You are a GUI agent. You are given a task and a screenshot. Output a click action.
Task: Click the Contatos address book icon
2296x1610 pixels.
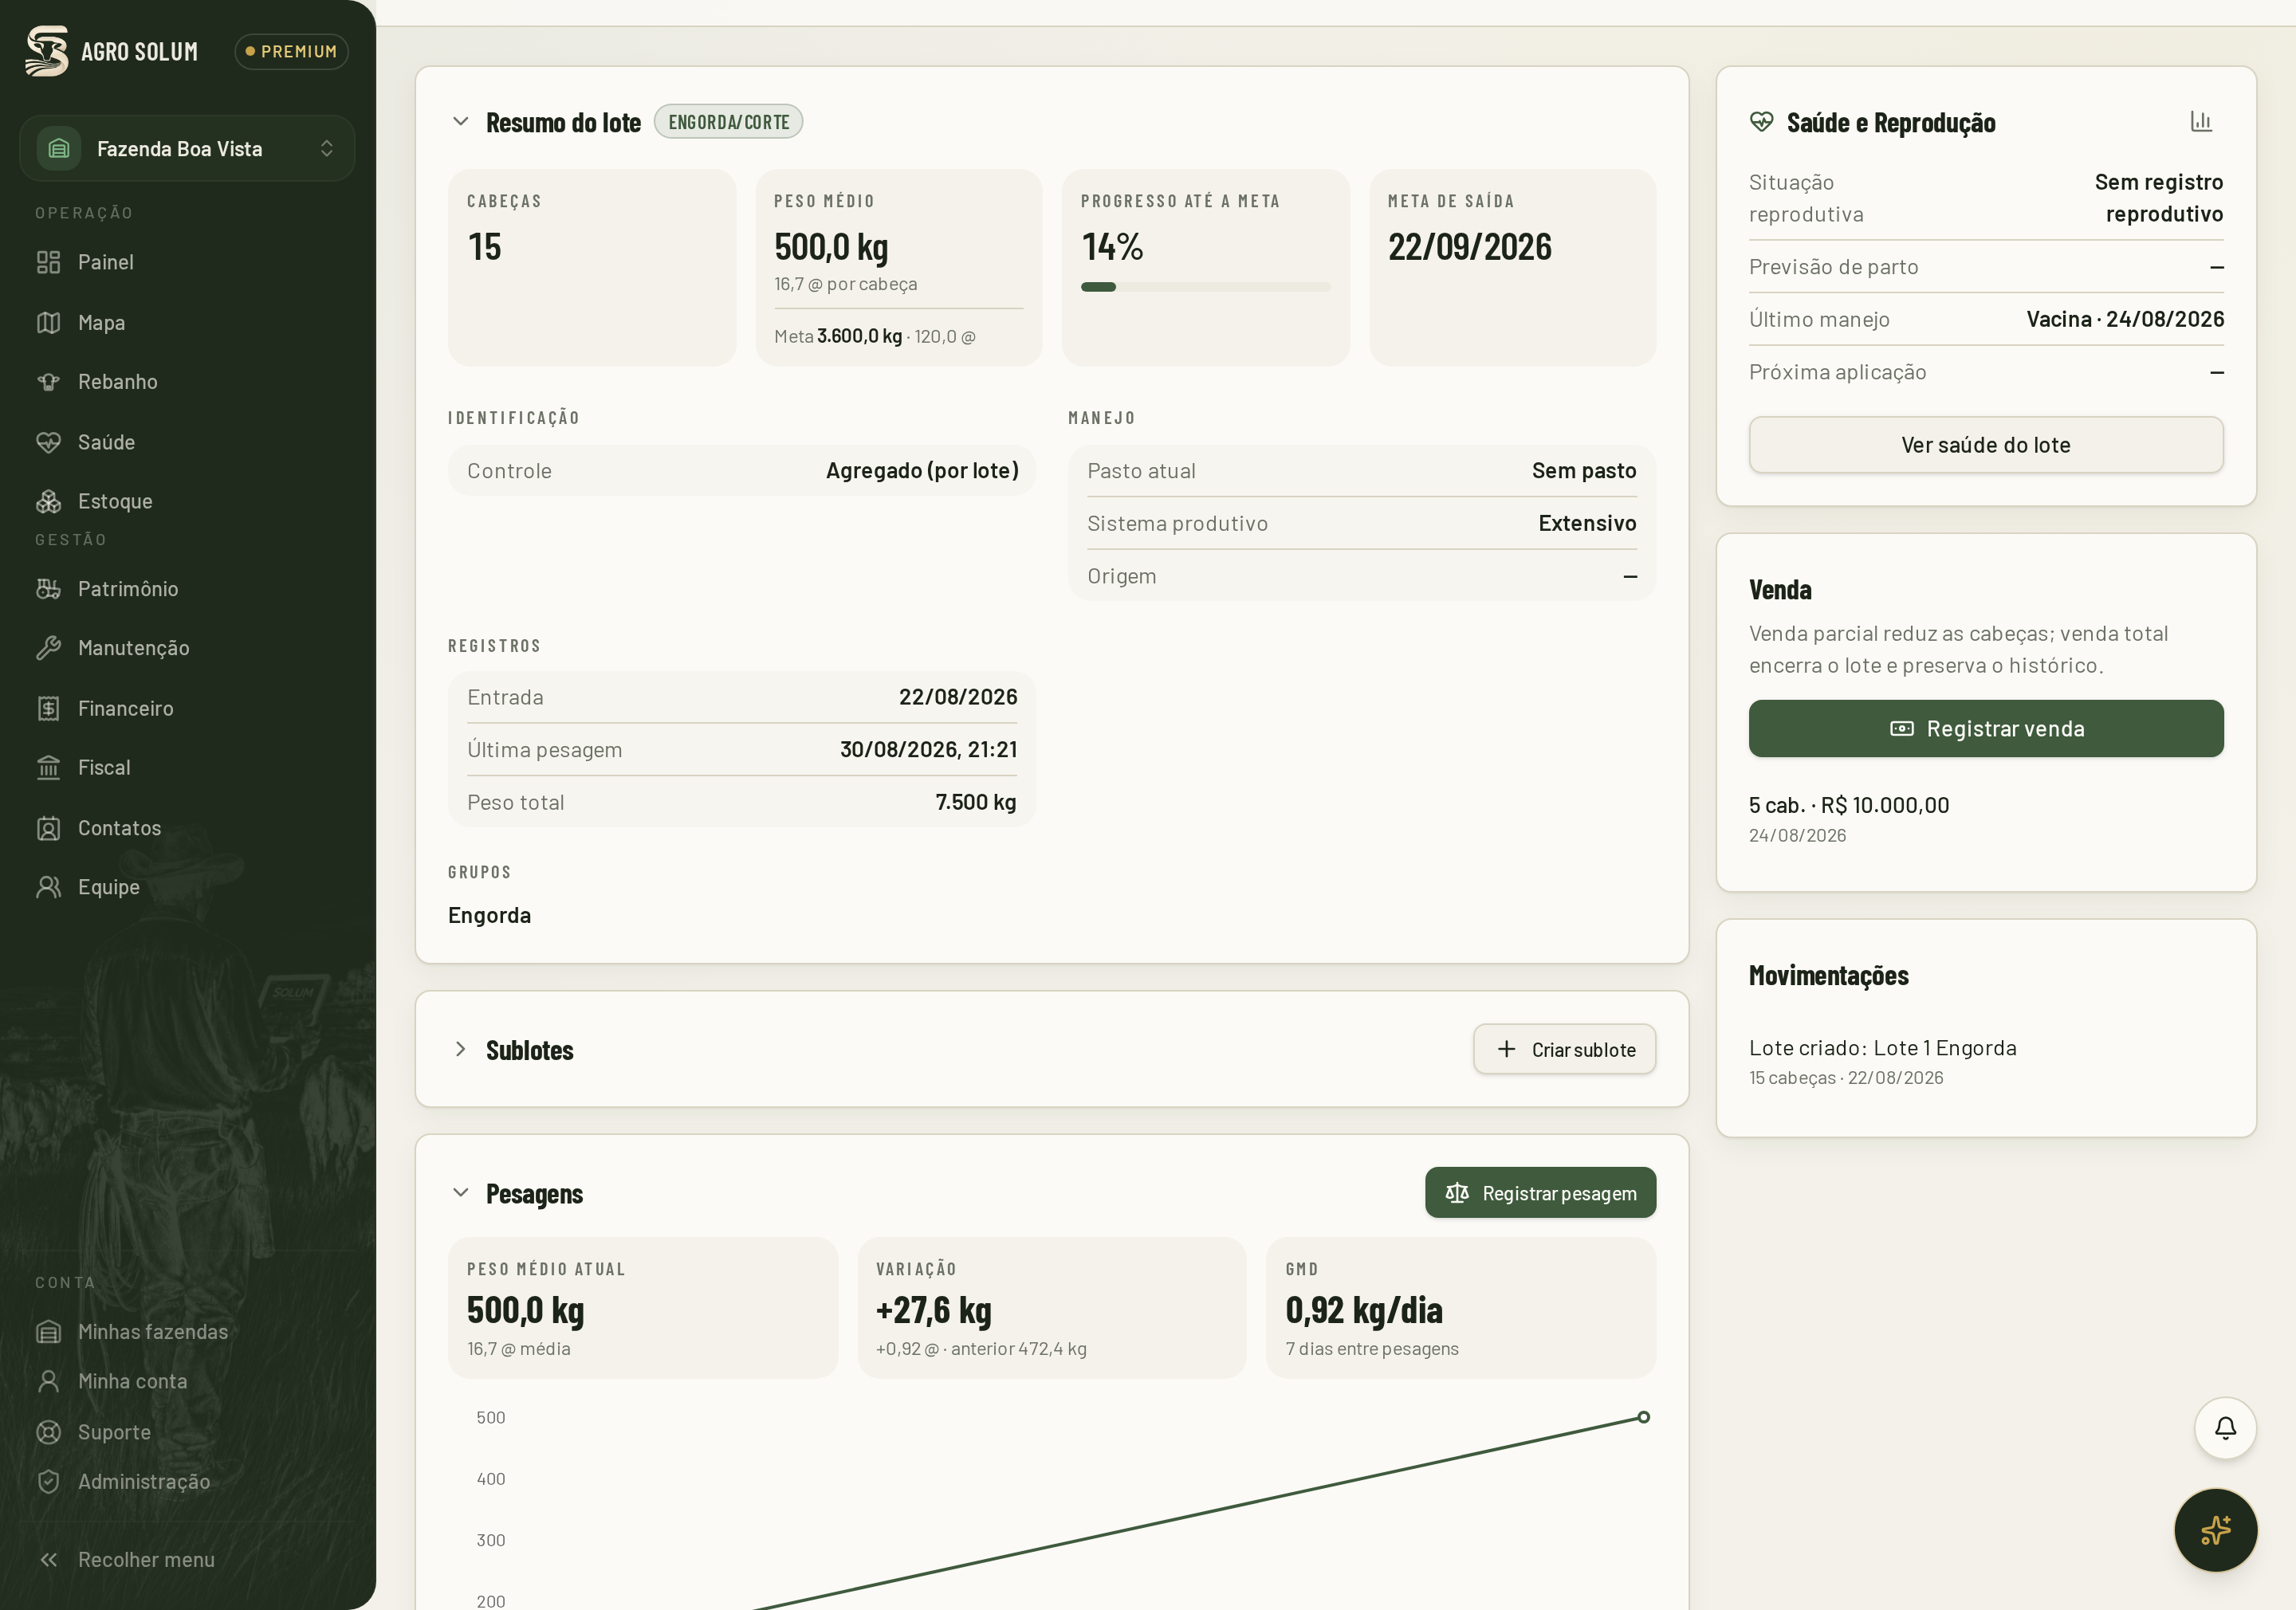click(x=48, y=828)
